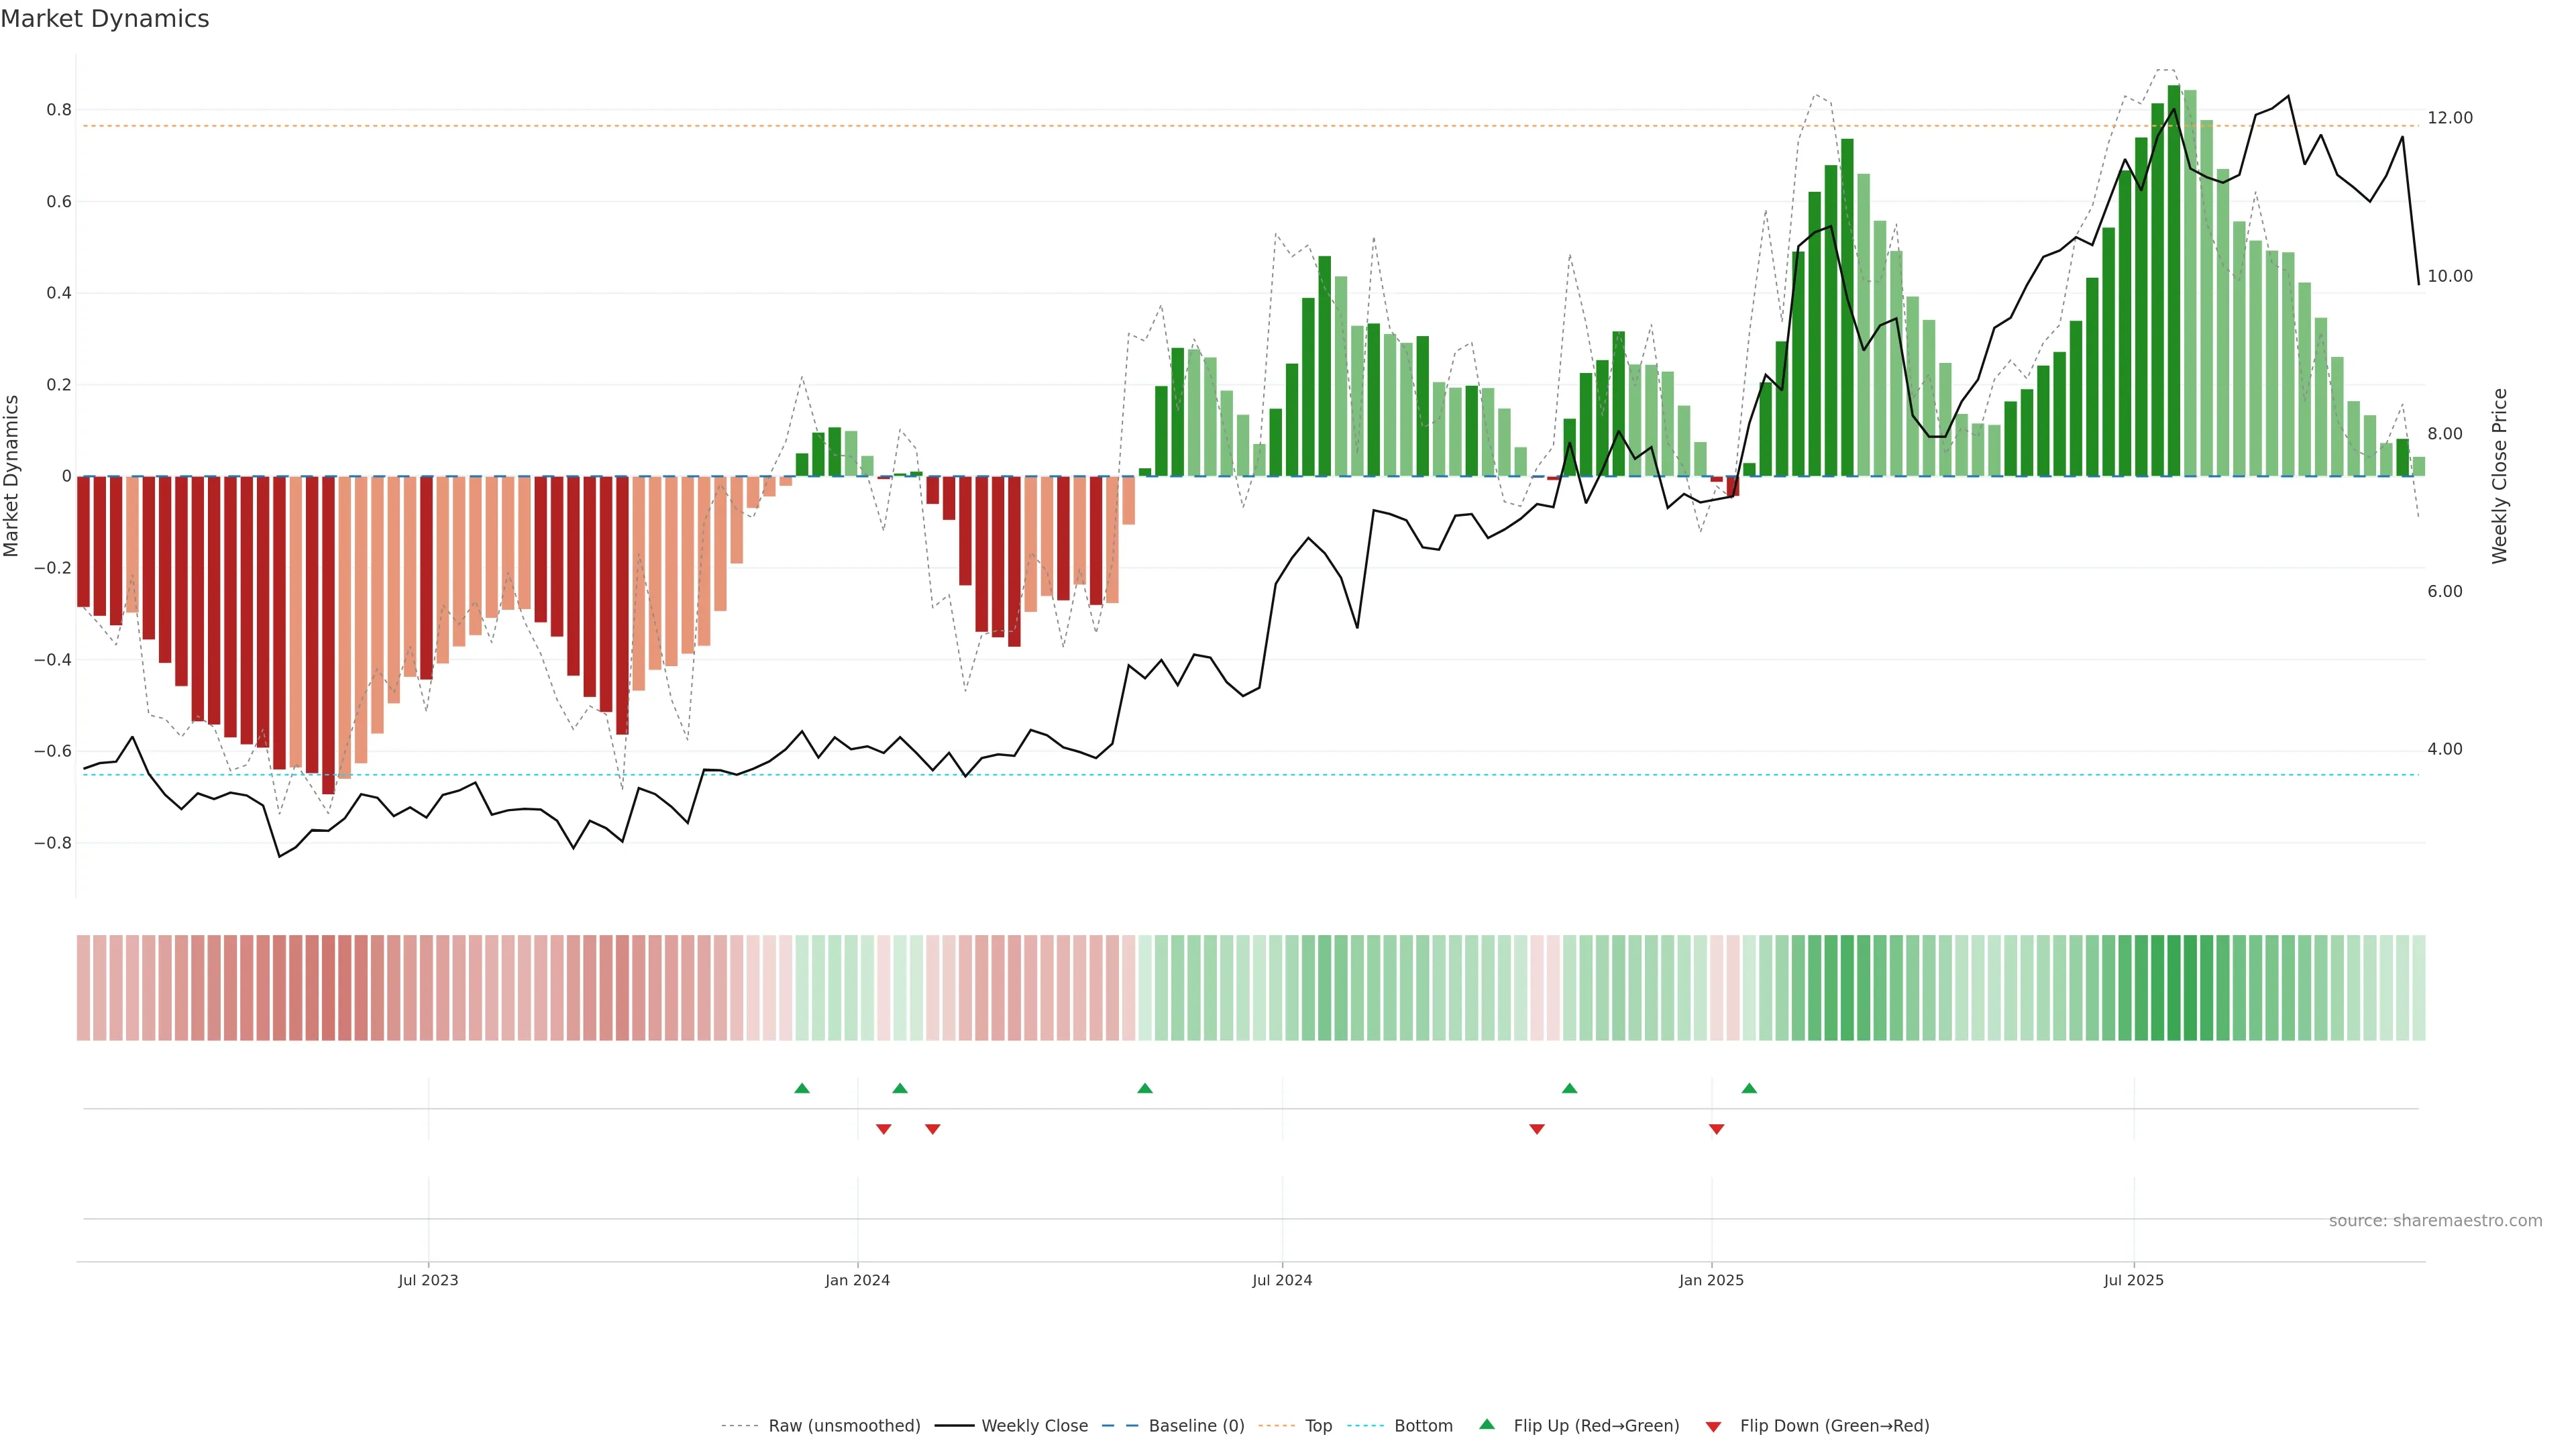The height and width of the screenshot is (1449, 2576).
Task: Click the flip-up triangle just after Jan 2024
Action: coord(899,1088)
